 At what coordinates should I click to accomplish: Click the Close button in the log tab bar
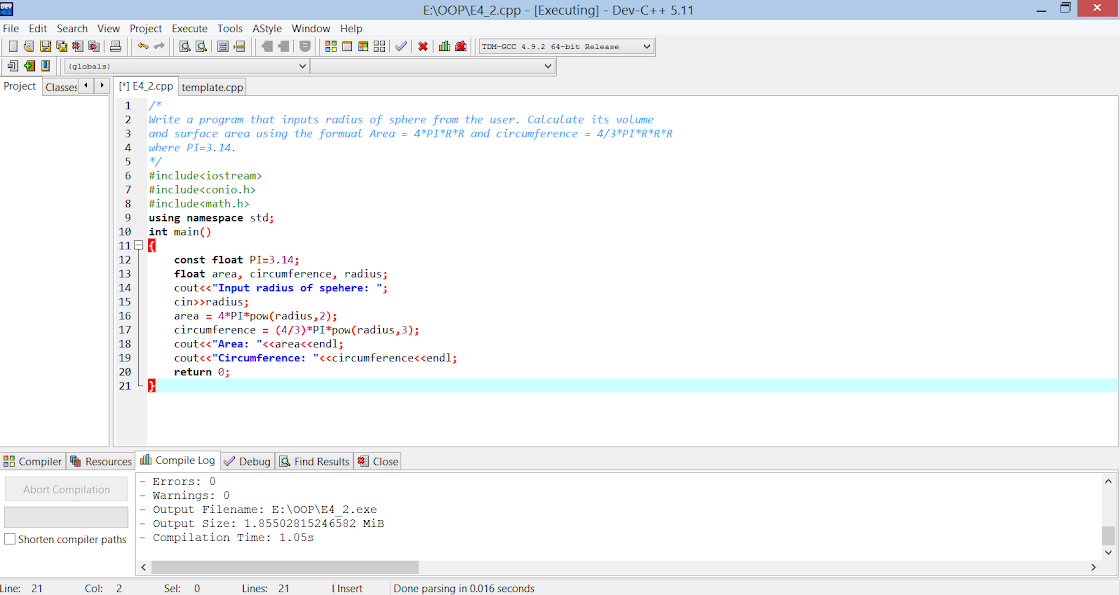pos(376,461)
